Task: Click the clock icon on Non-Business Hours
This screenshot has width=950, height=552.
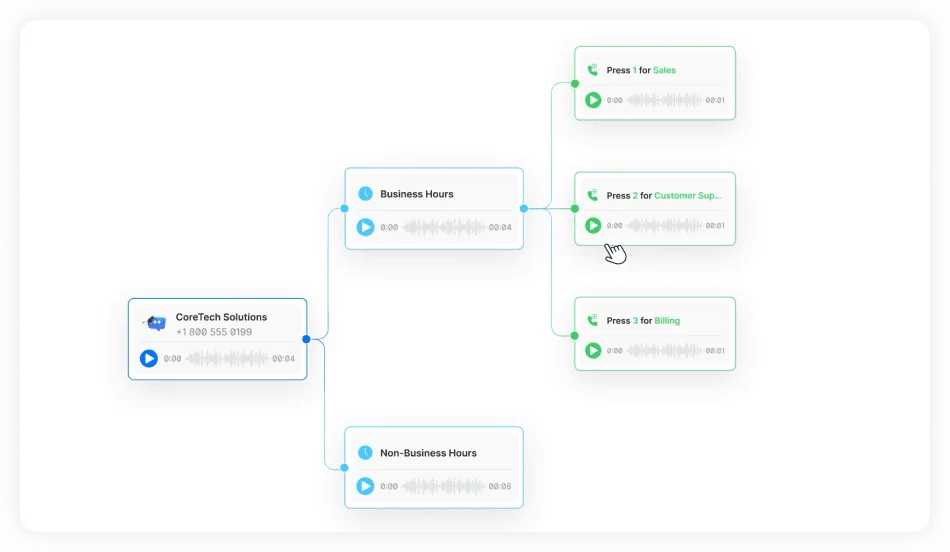Action: 365,453
